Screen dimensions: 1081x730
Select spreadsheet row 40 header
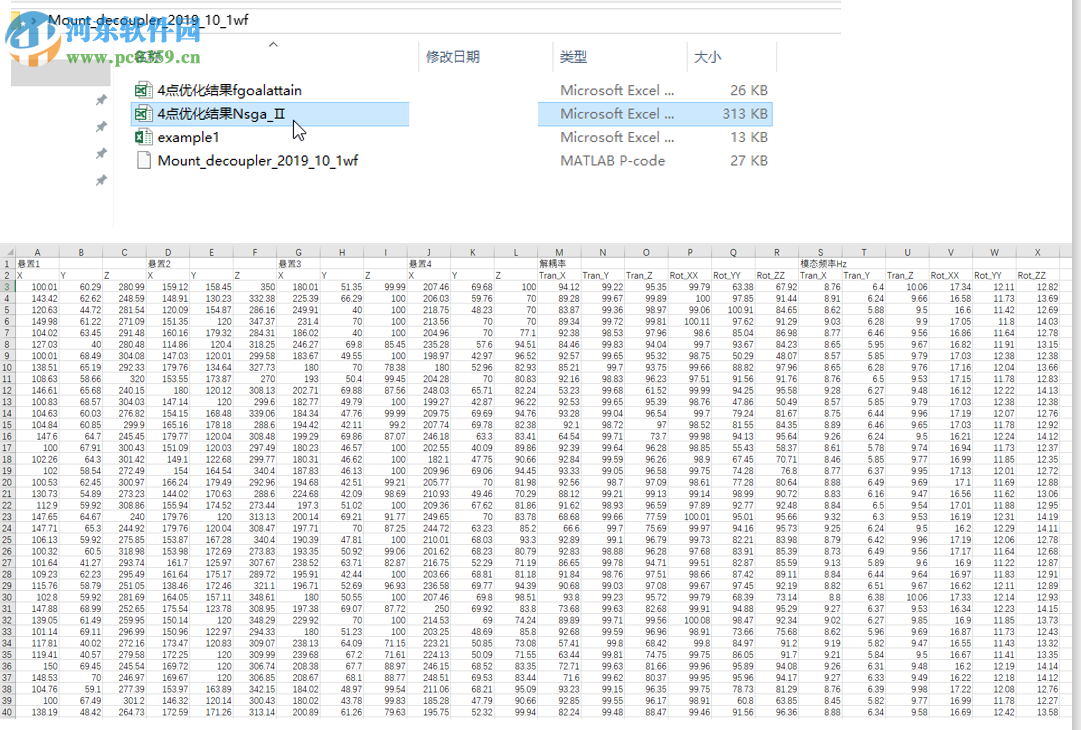(7, 712)
